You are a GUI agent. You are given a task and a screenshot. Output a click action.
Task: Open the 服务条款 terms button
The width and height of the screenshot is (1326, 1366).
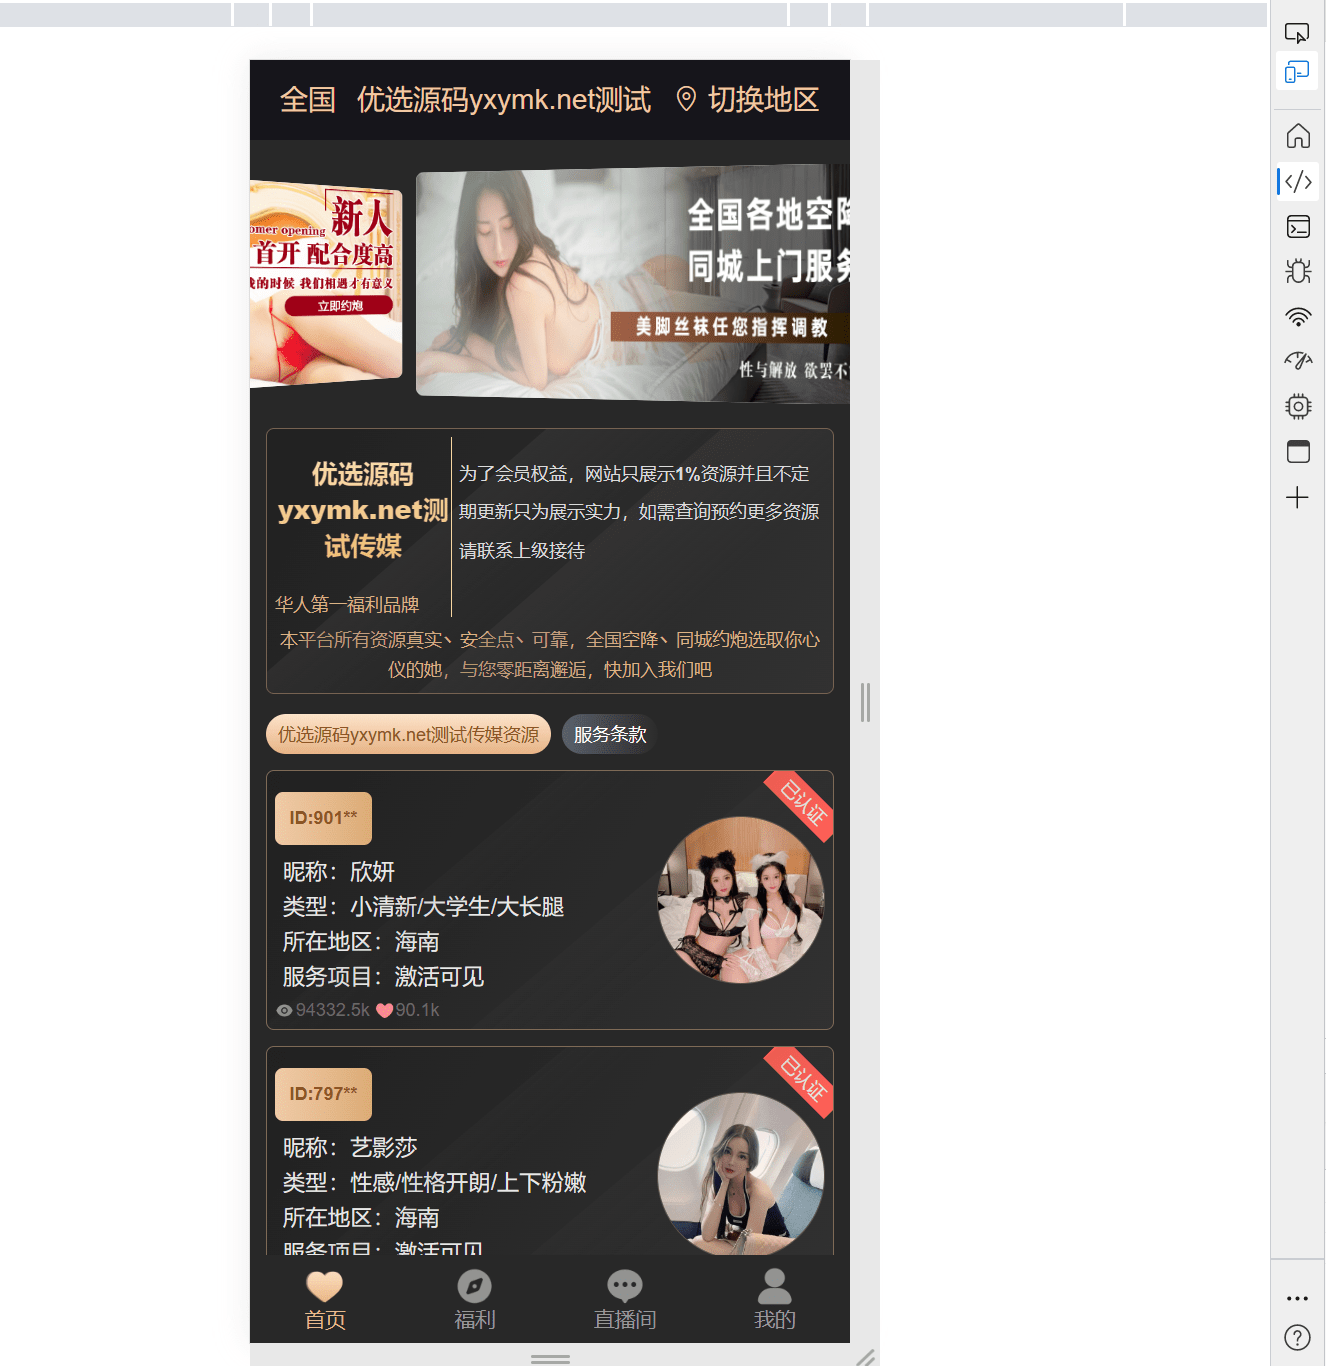point(610,734)
